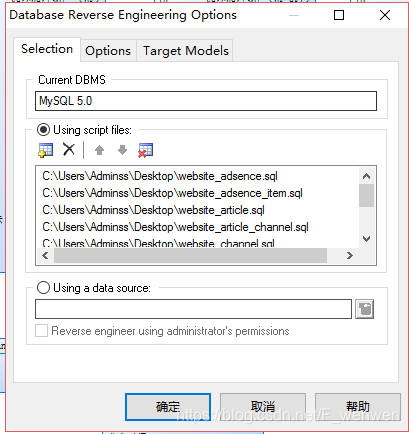Click the Move Down arrow icon

122,150
